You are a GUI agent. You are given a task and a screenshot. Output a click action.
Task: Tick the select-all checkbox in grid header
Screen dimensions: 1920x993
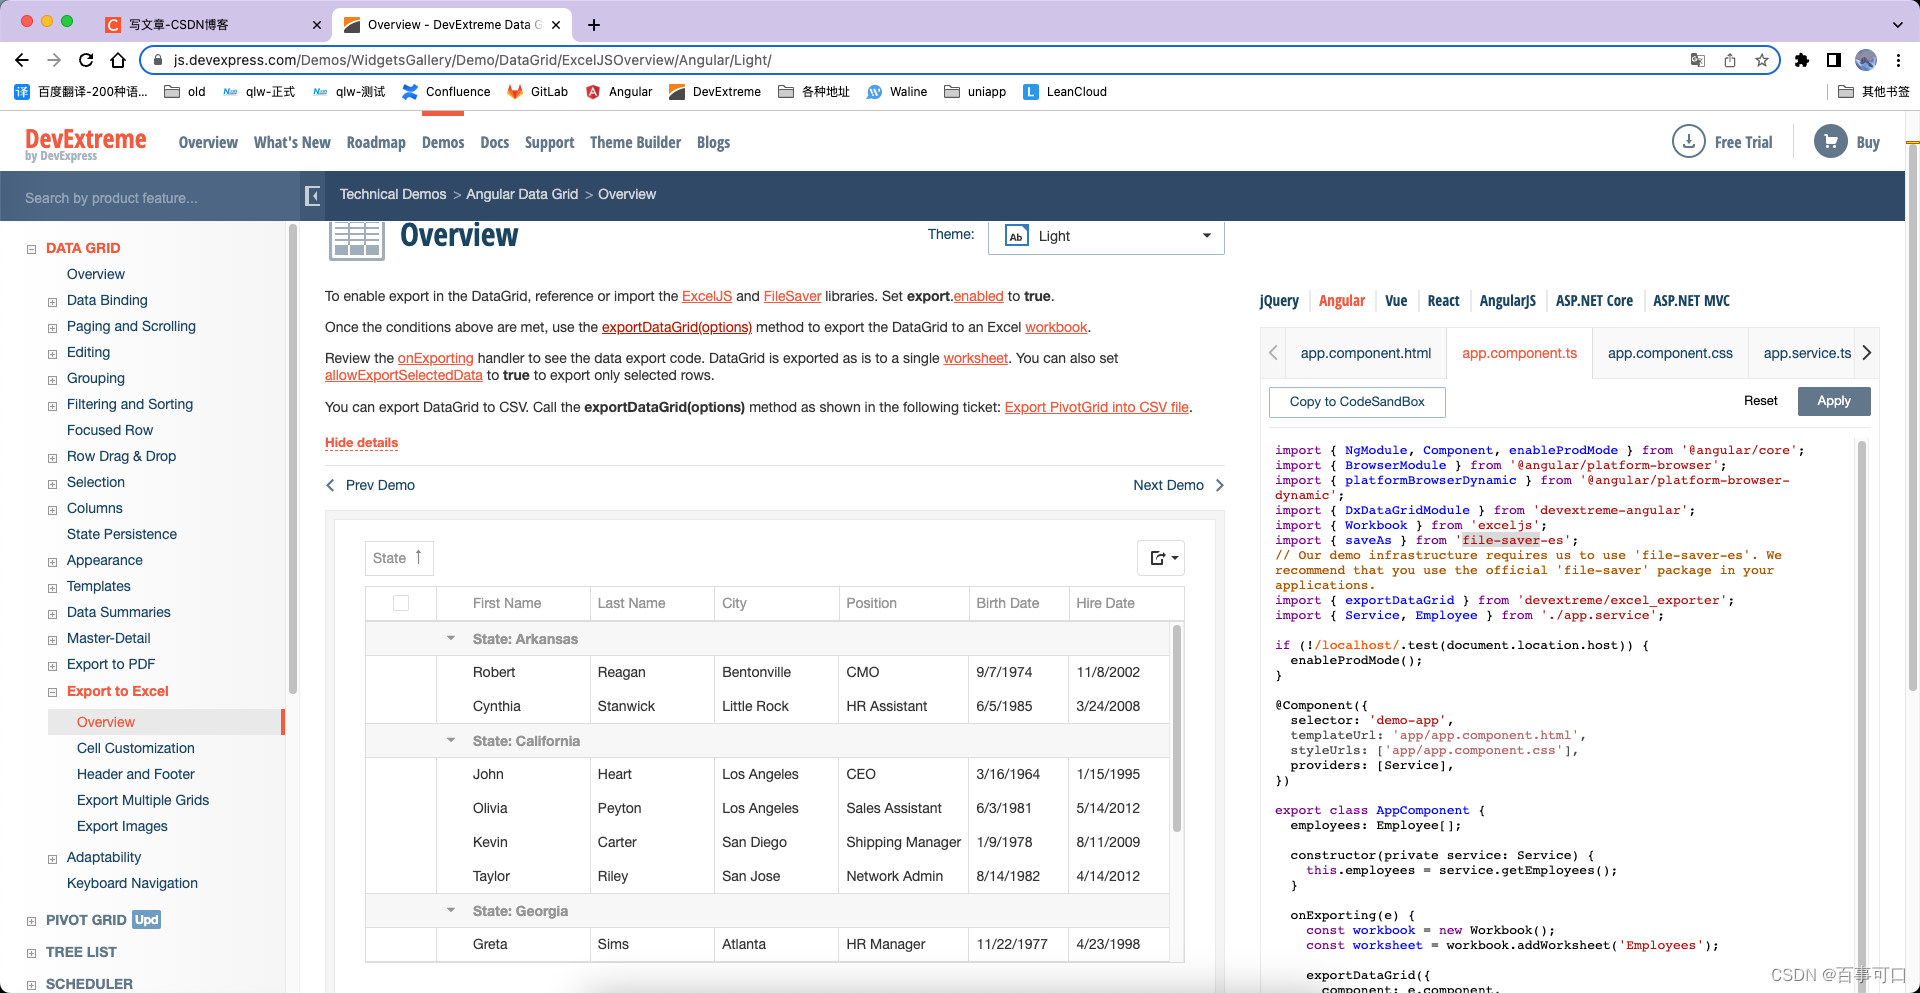click(x=401, y=603)
